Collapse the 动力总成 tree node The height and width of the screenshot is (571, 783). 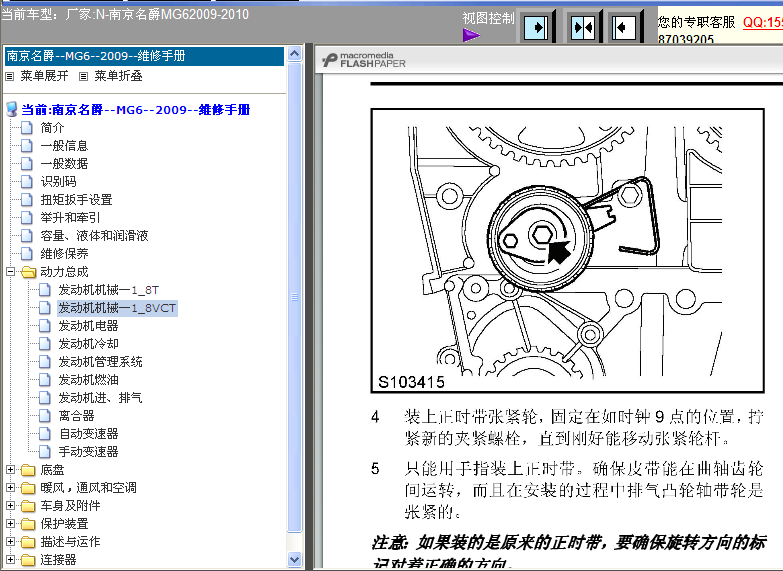coord(11,272)
